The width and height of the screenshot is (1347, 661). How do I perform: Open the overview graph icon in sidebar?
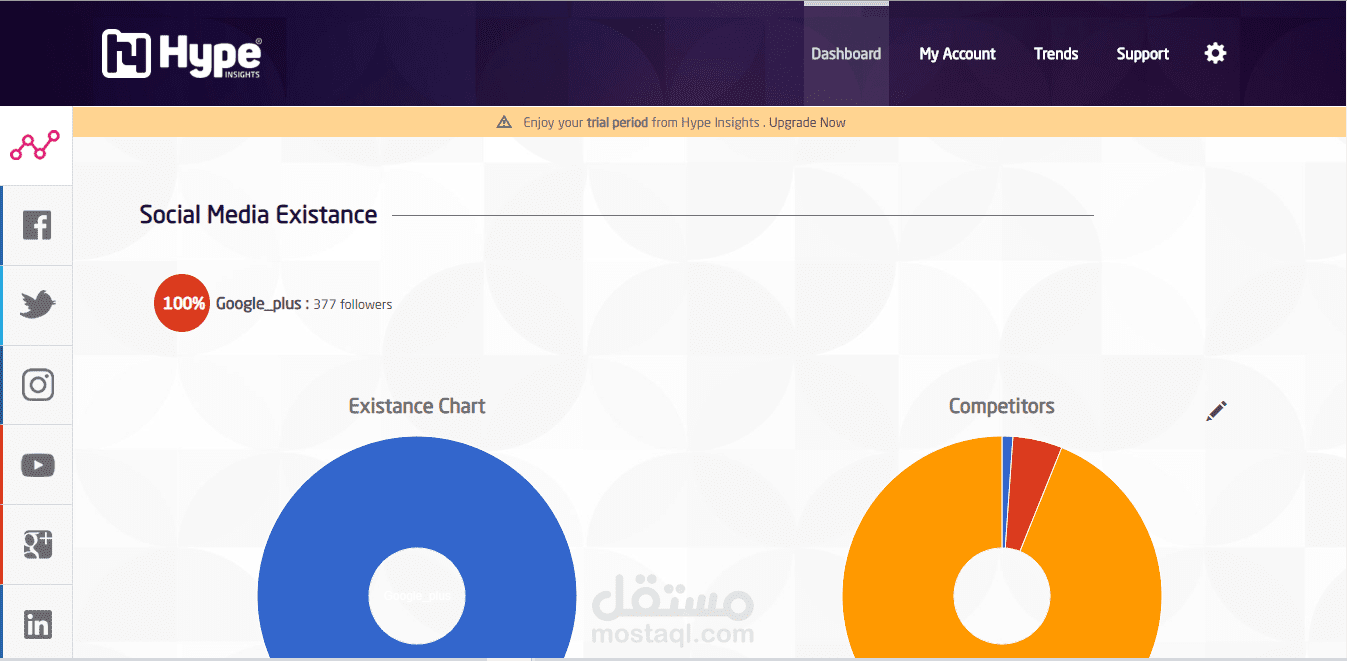point(35,146)
